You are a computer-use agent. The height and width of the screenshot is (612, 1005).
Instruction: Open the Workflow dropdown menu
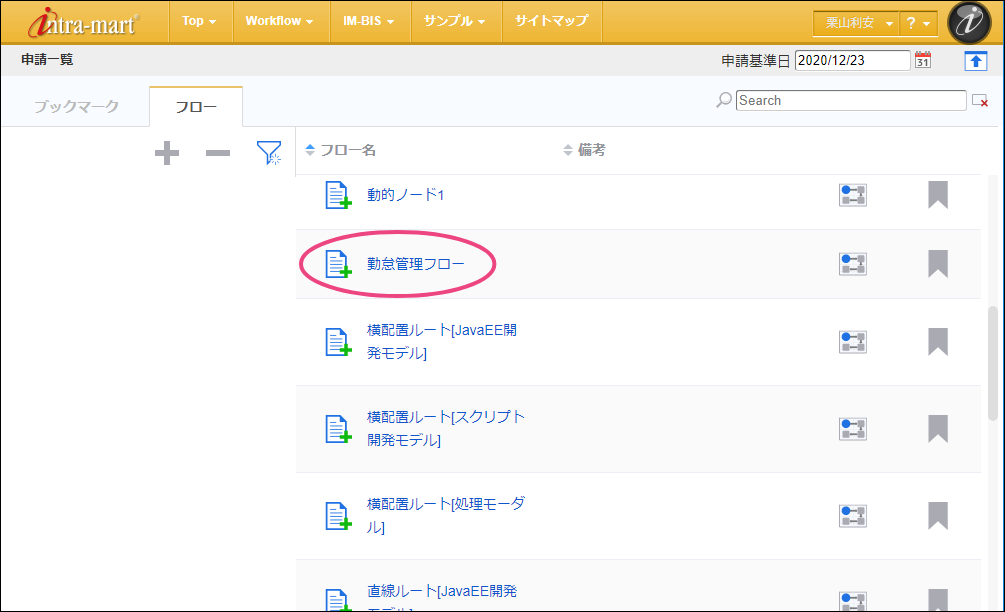280,21
